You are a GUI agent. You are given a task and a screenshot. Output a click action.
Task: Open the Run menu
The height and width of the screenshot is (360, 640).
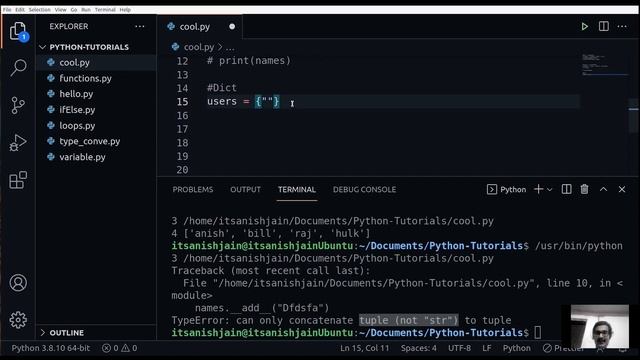pos(86,9)
